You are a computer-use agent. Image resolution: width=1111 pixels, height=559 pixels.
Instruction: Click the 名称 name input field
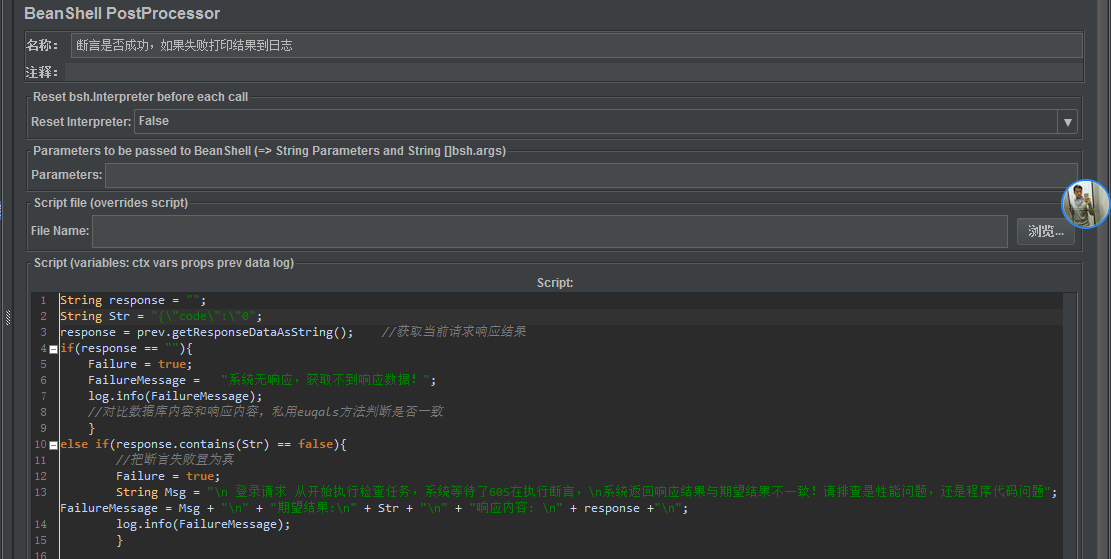(x=577, y=45)
